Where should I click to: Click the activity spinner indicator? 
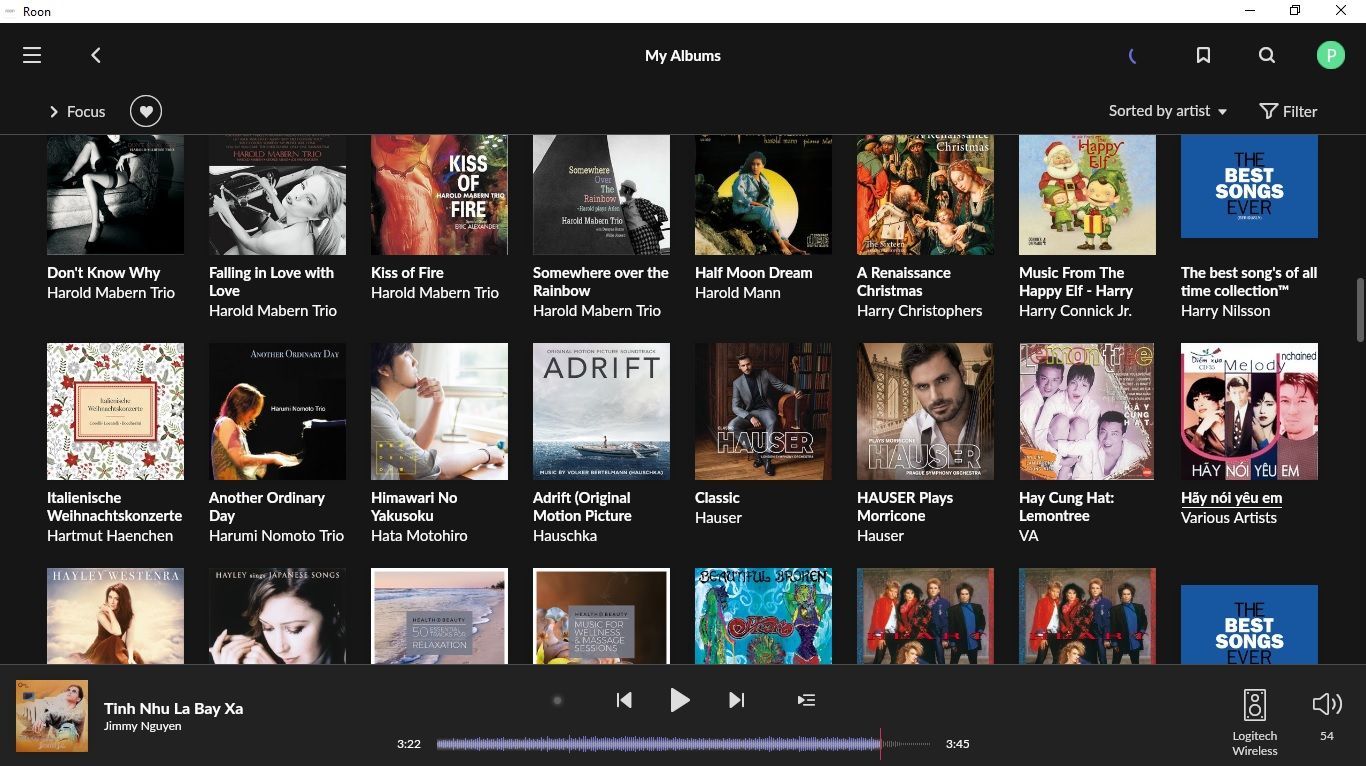click(1133, 56)
